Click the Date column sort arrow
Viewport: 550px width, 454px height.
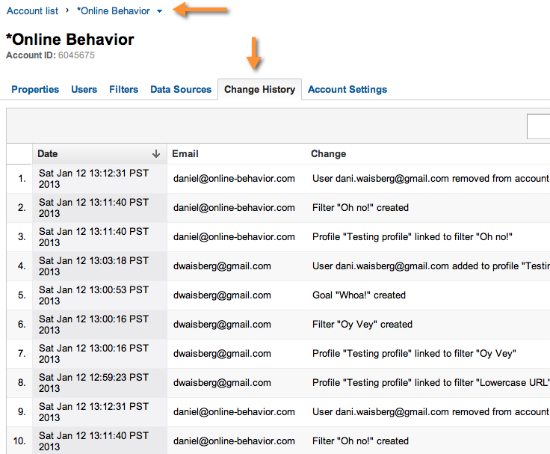point(156,154)
